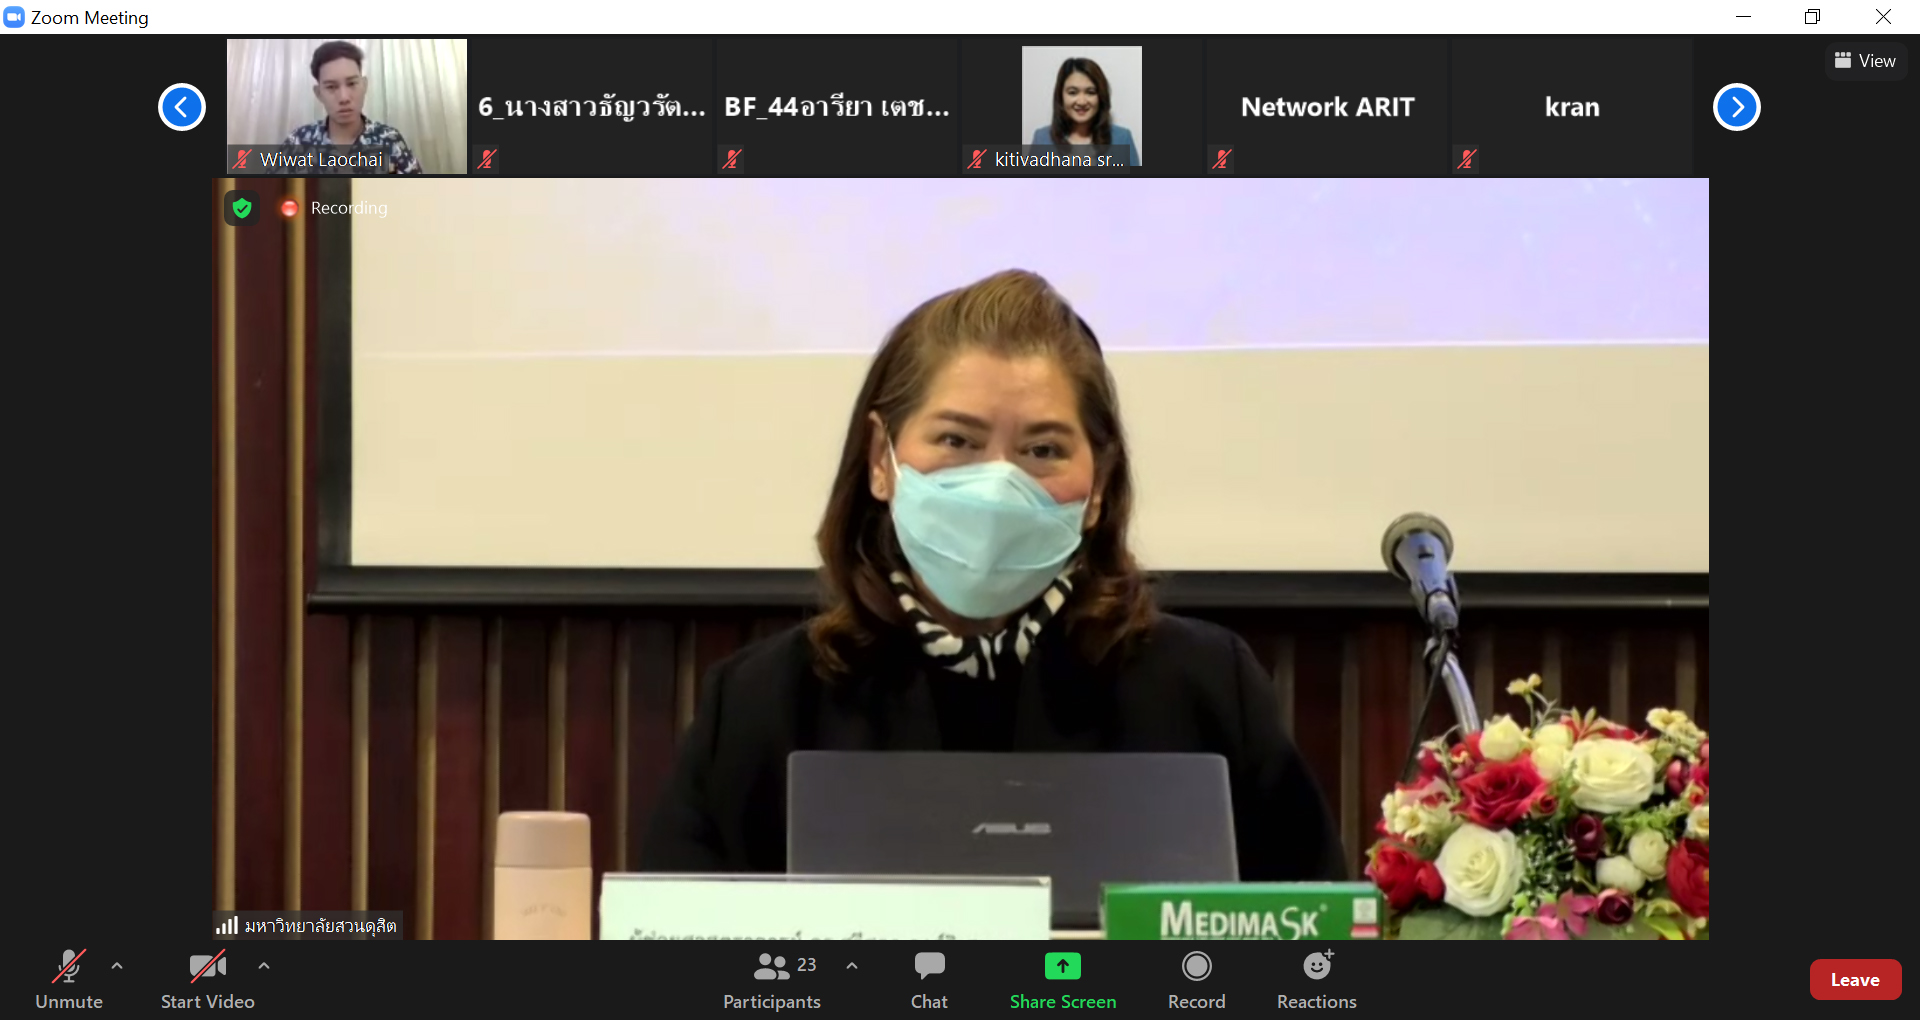The image size is (1920, 1020).
Task: Click speaker name label มหาวิทยาลัยสวนดุสิต
Action: tap(320, 926)
